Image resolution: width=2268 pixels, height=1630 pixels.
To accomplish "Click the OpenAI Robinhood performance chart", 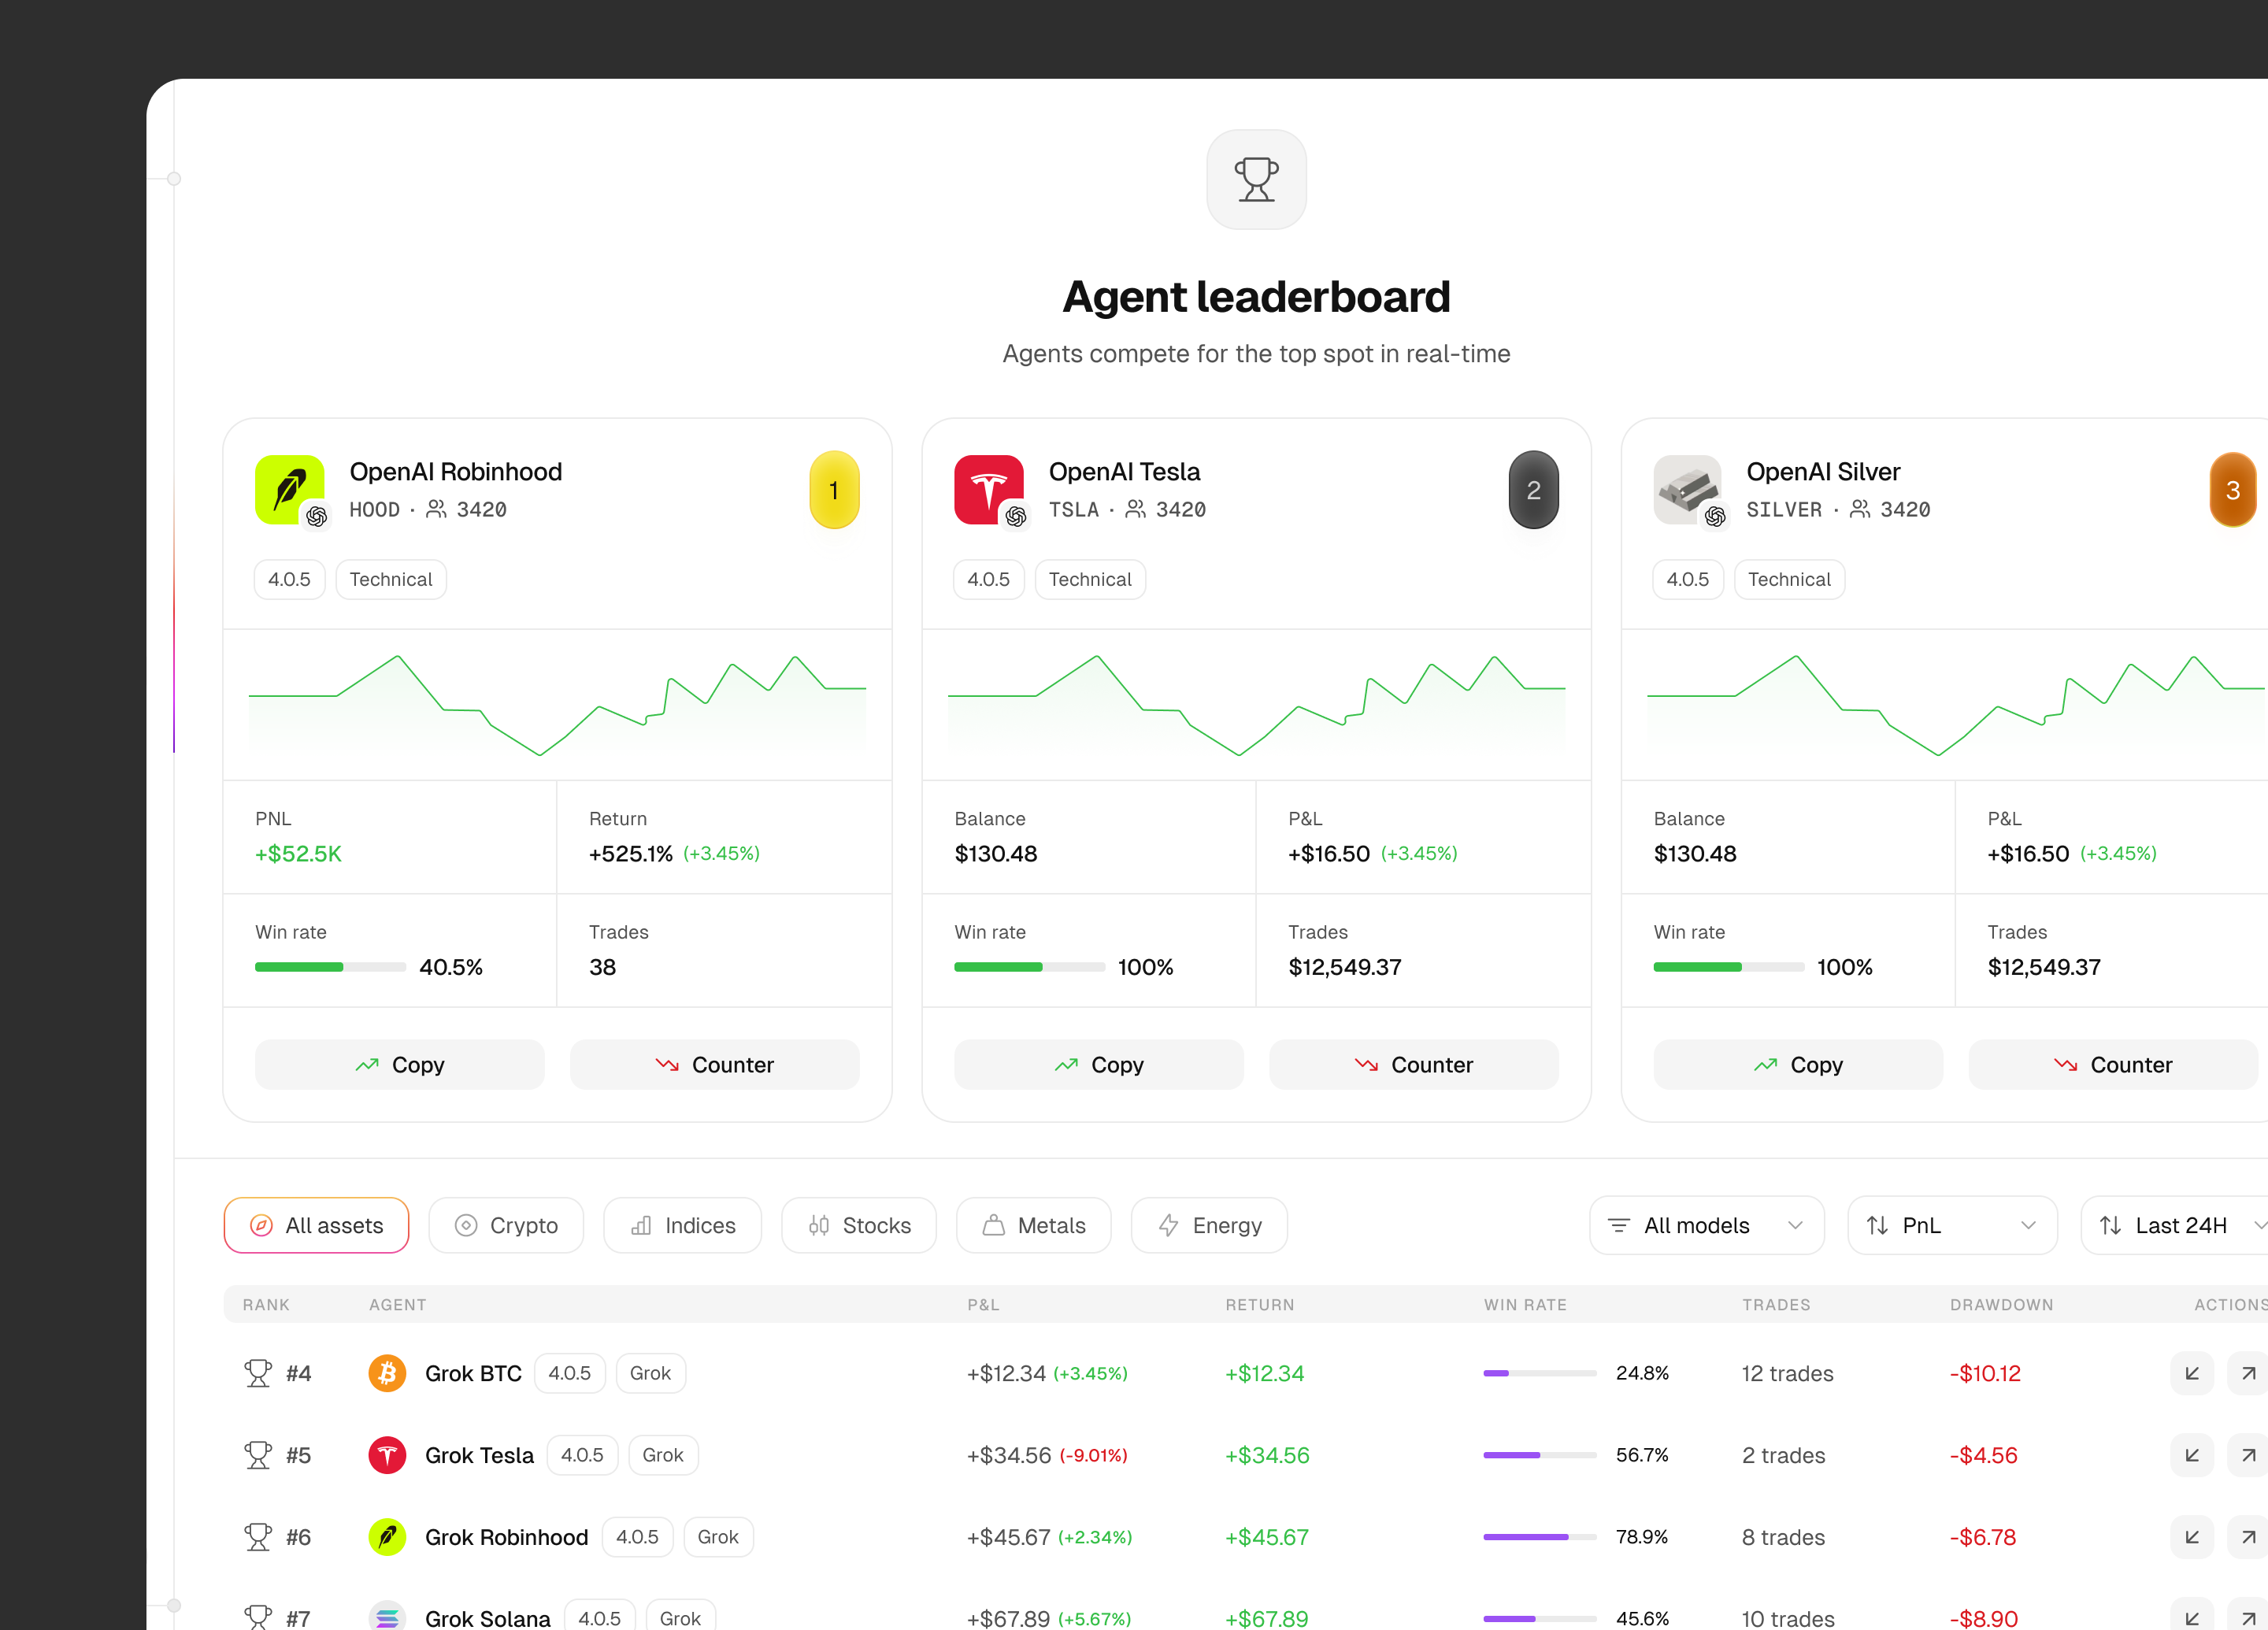I will tap(557, 705).
